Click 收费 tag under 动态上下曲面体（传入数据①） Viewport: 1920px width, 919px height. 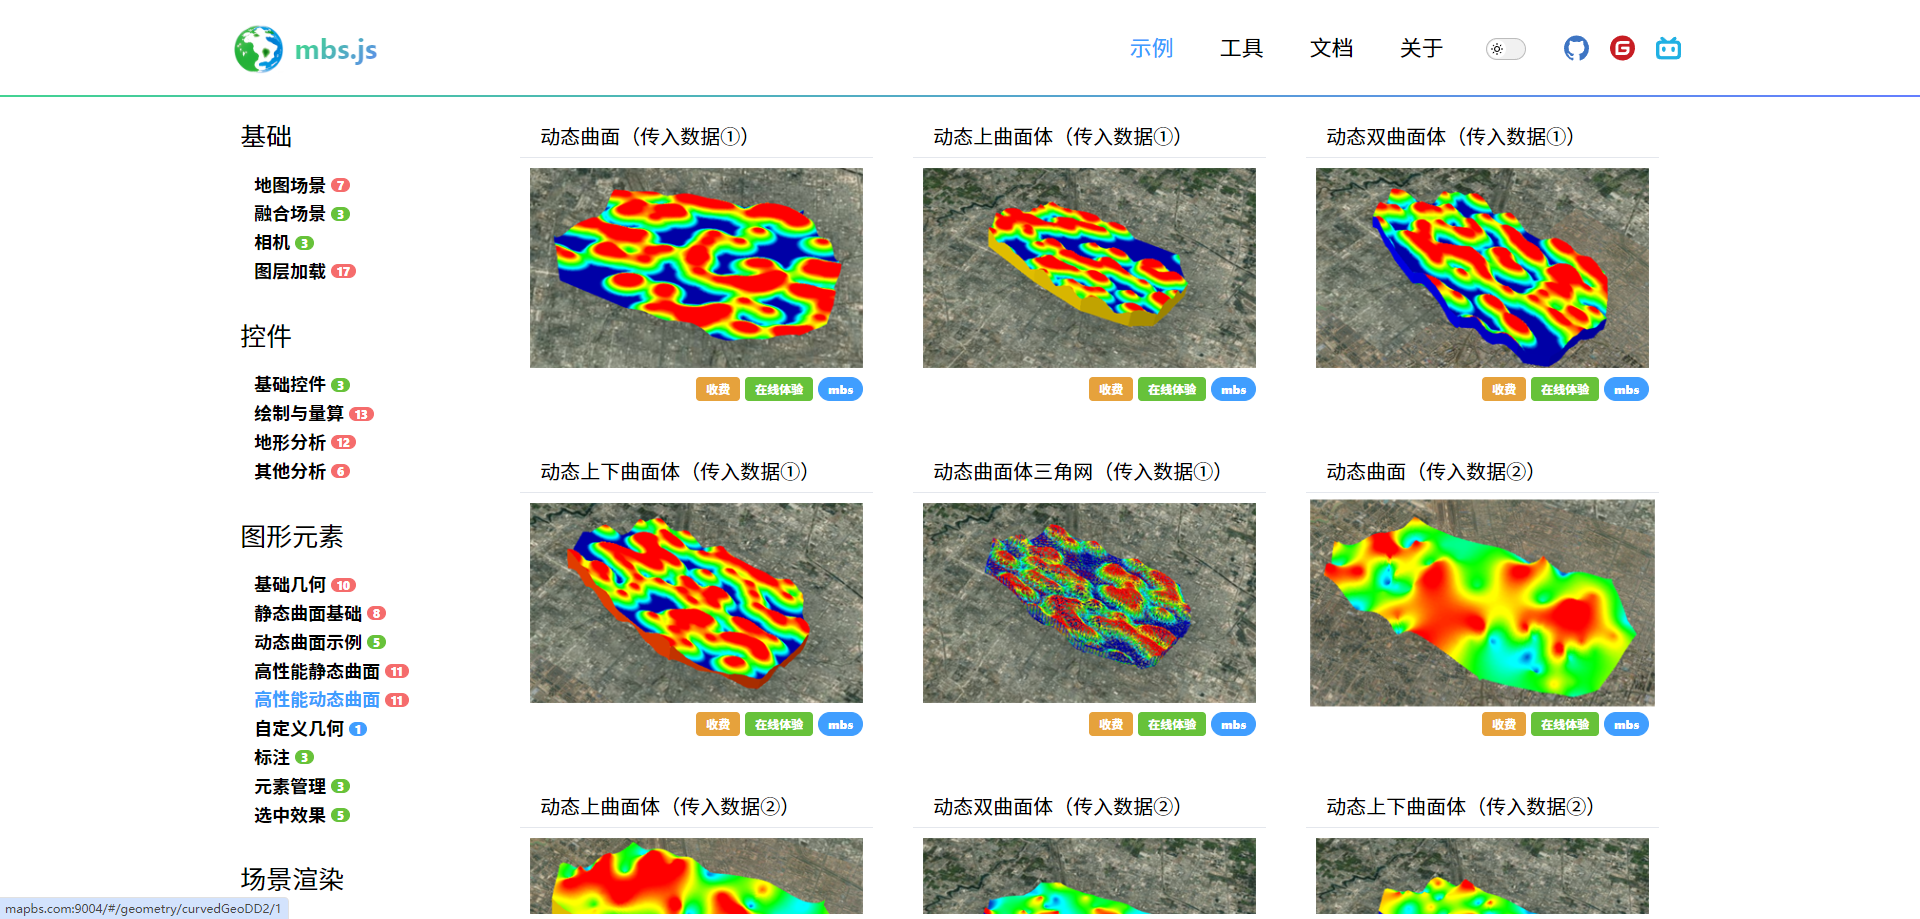pos(718,725)
